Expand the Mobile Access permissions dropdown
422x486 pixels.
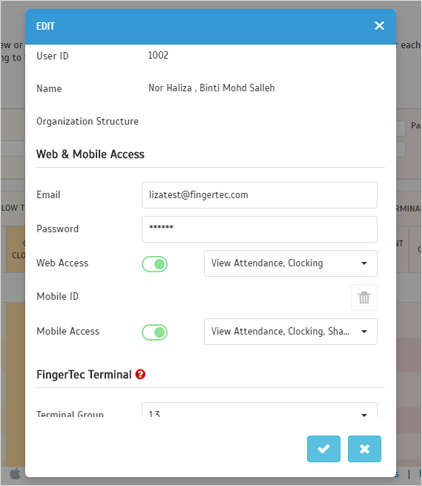tap(291, 332)
